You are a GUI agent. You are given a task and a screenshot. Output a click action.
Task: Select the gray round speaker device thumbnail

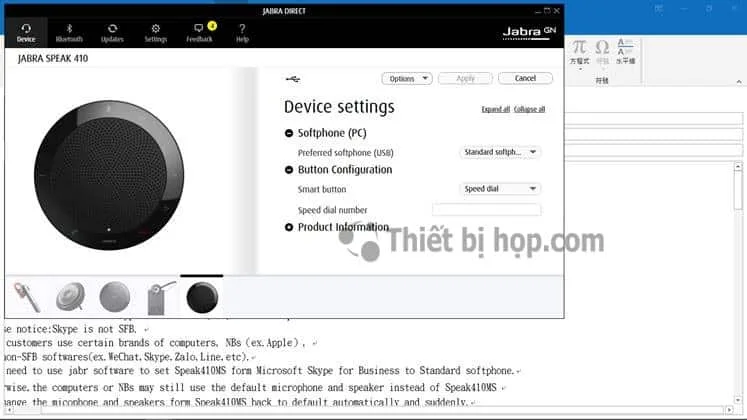click(114, 297)
